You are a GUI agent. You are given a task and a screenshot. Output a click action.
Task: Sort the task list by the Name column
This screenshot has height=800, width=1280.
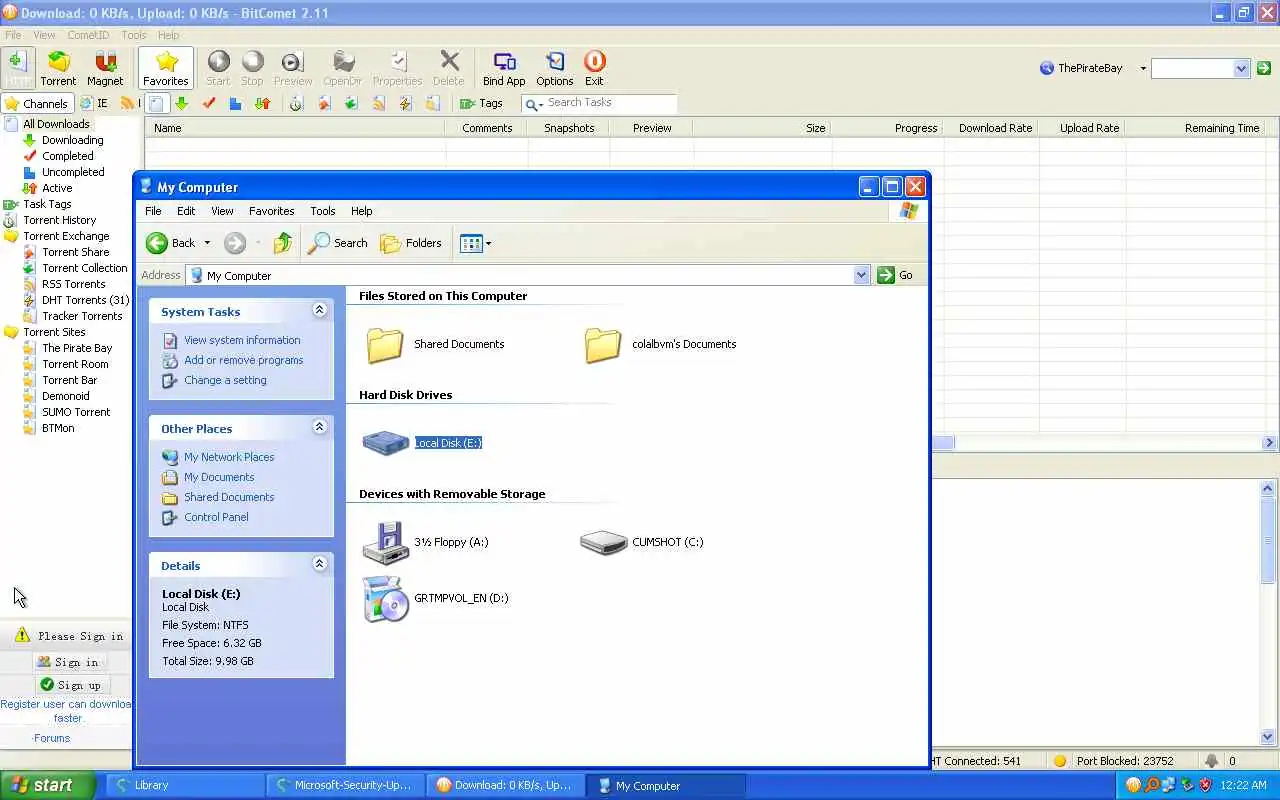click(295, 128)
